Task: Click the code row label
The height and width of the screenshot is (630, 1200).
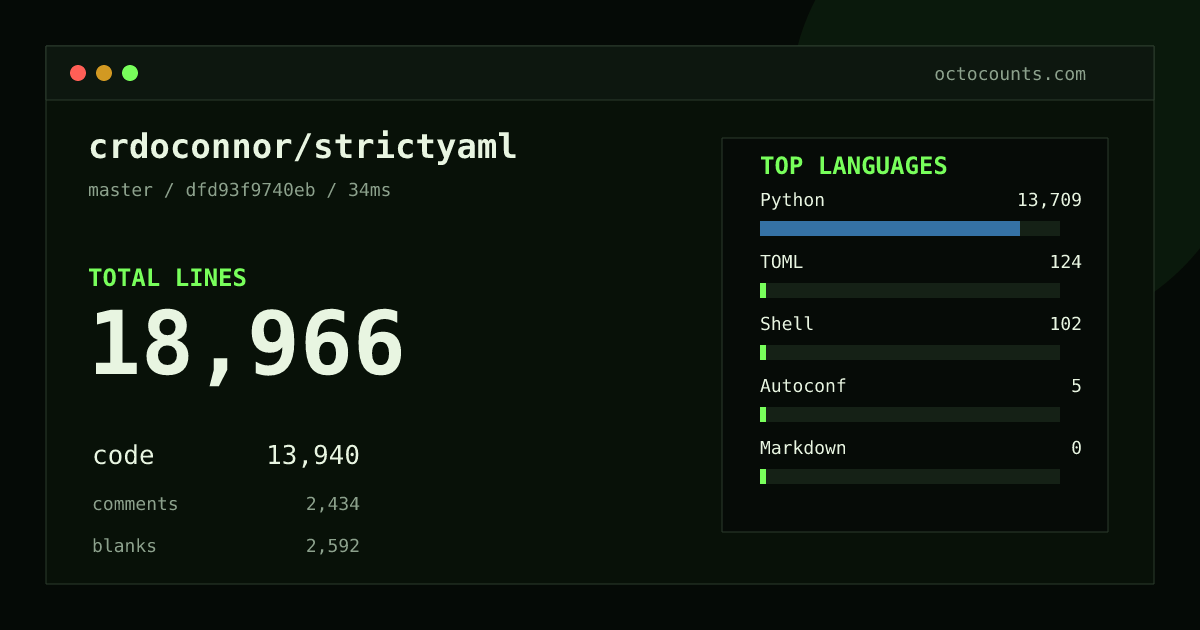Action: 123,456
